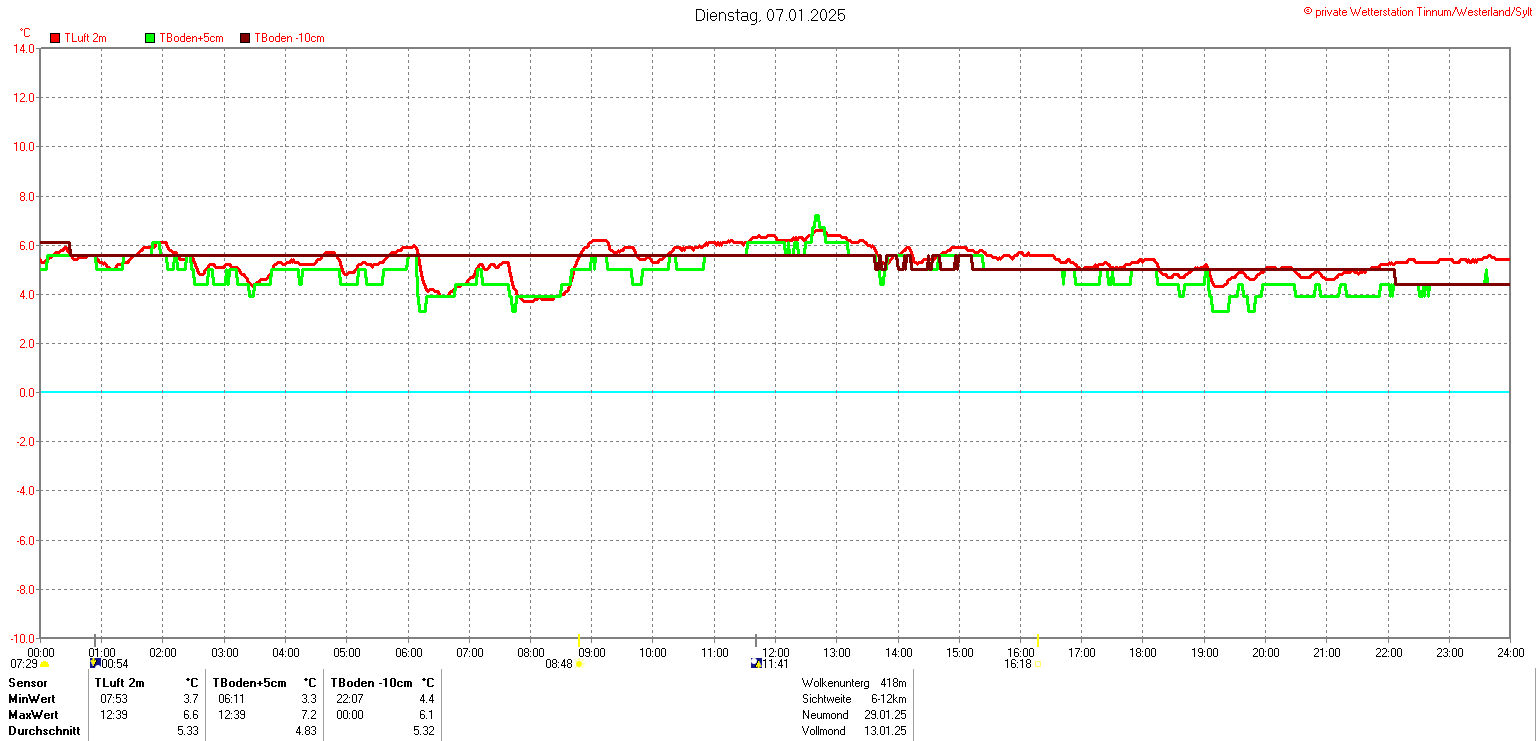The image size is (1536, 741).
Task: Click the 12:00 label on the time axis
Action: coord(776,652)
